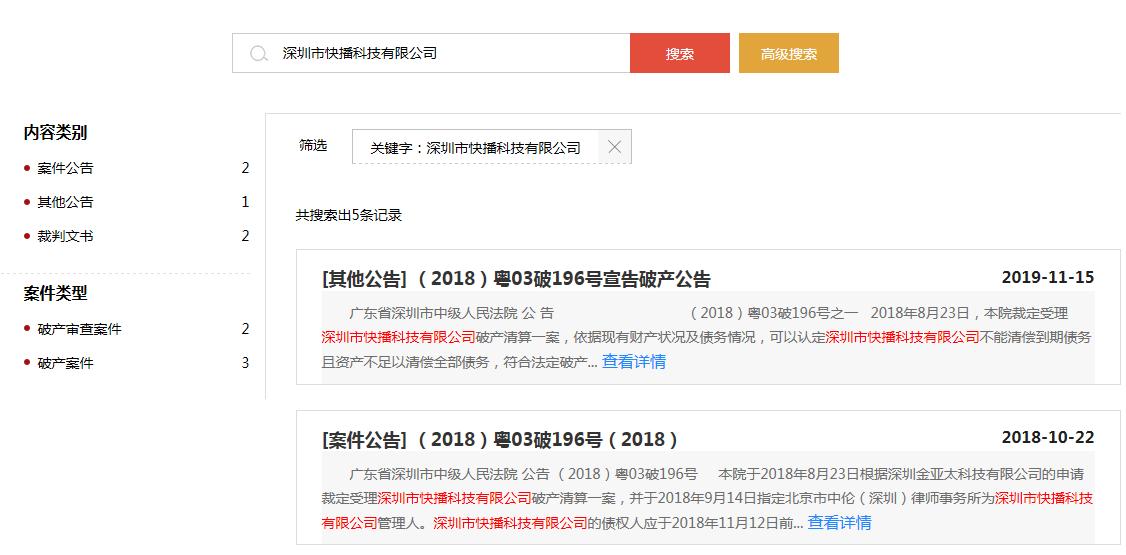The height and width of the screenshot is (555, 1126).
Task: Click the red 搜索 button
Action: click(679, 53)
